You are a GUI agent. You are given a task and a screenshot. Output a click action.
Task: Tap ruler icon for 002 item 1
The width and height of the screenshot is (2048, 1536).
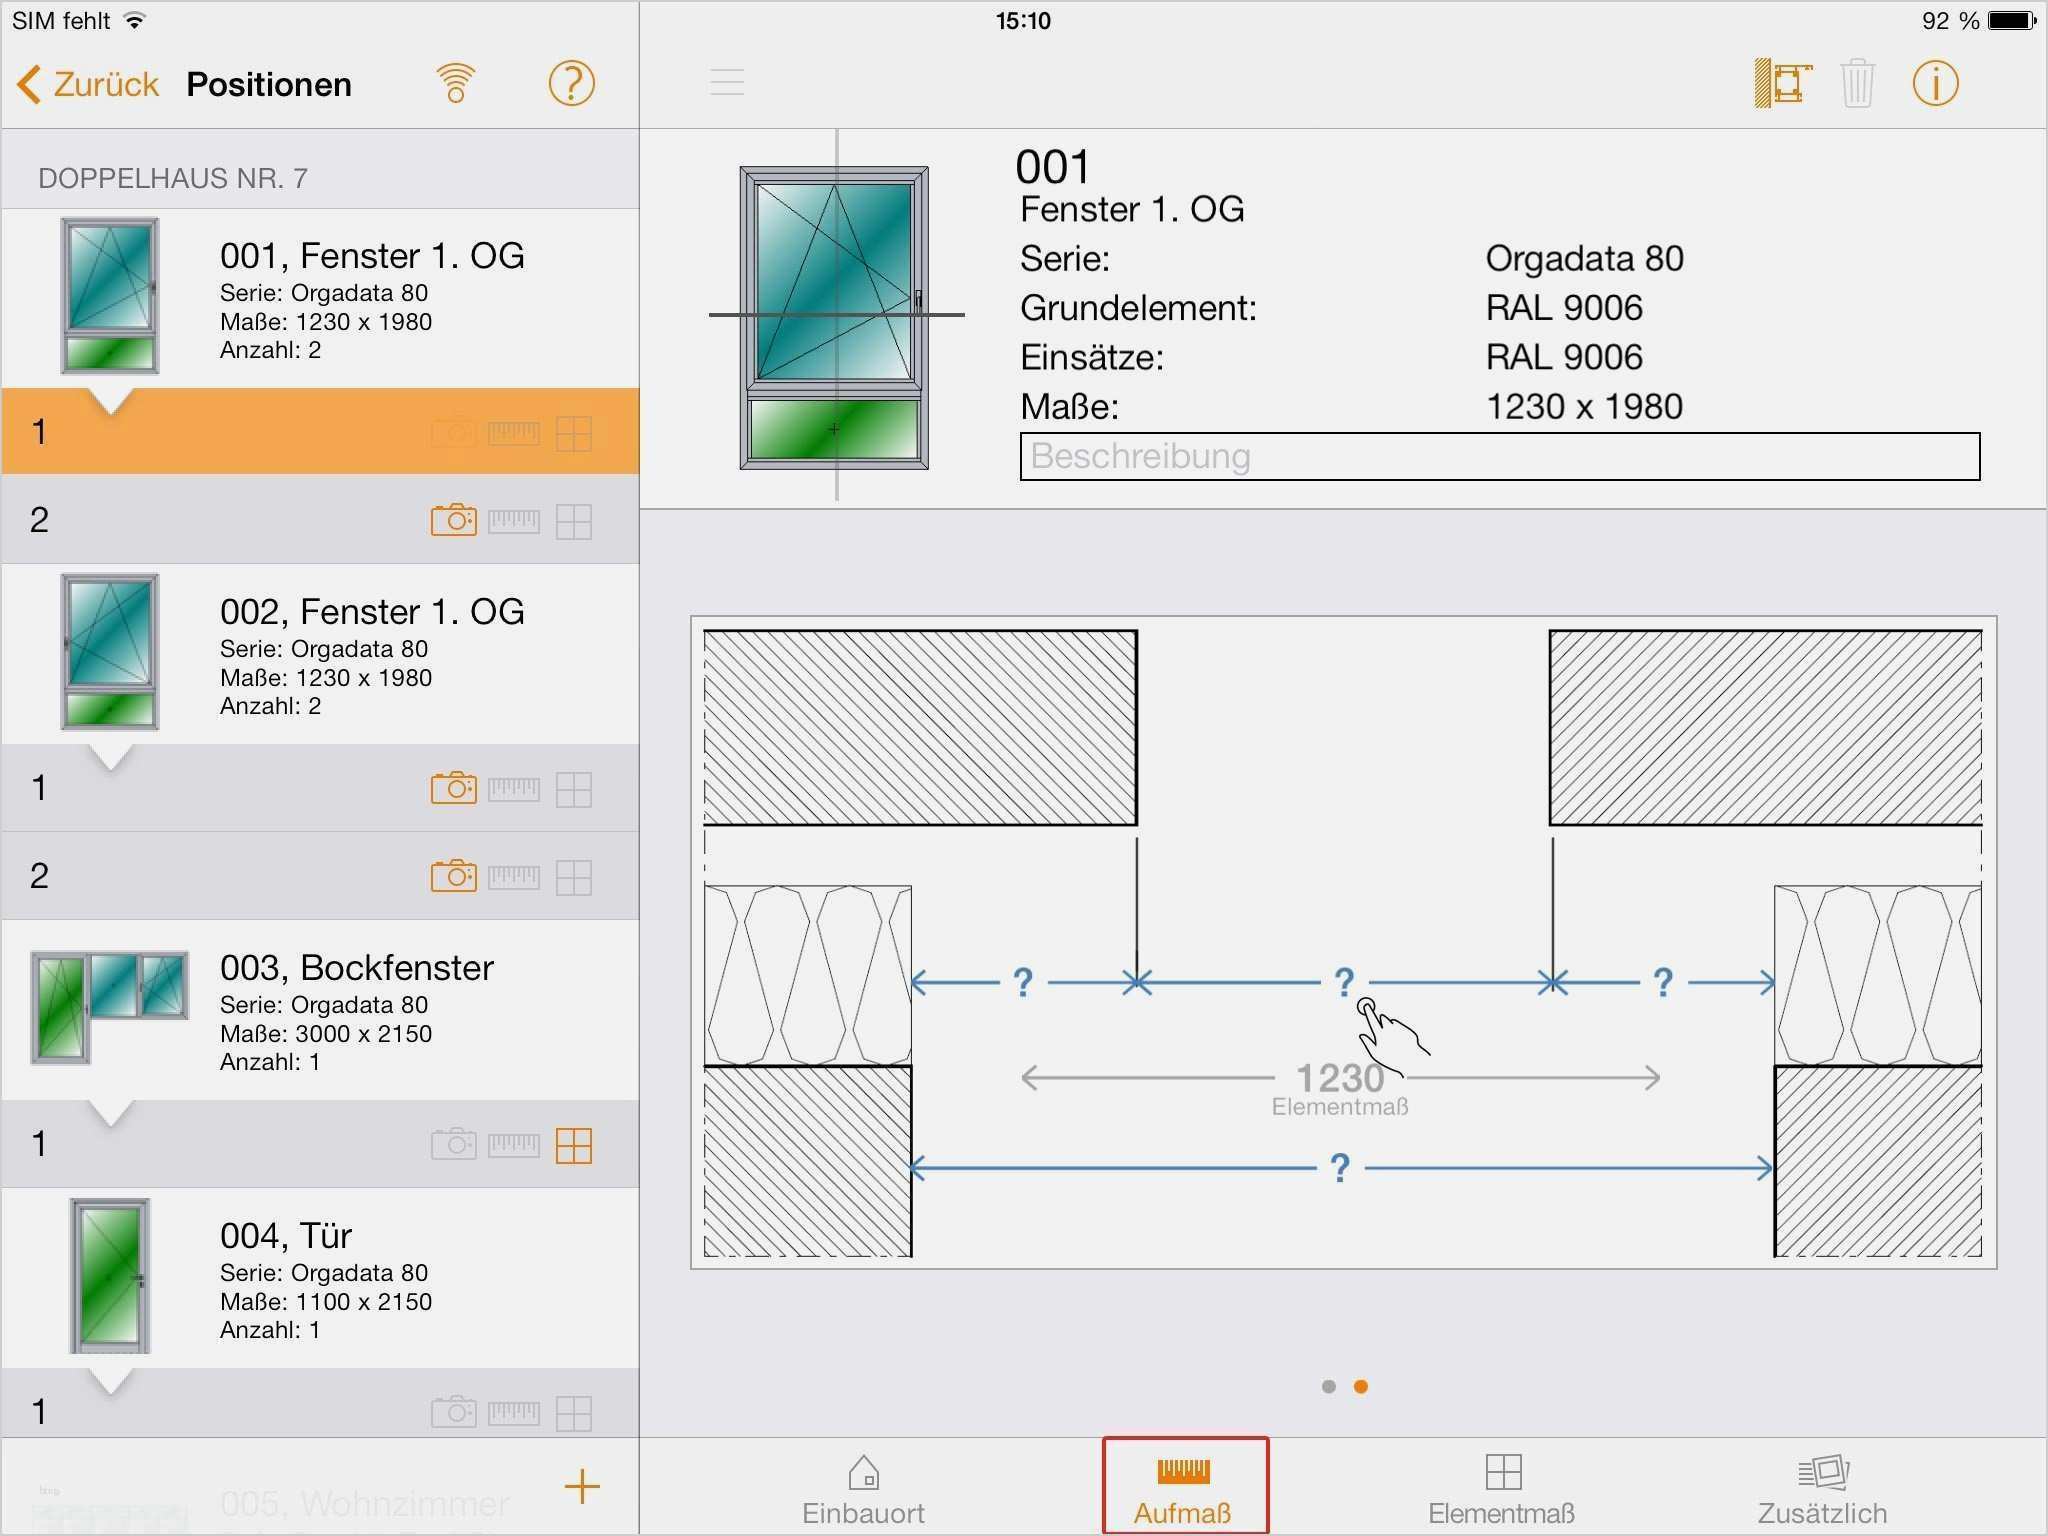513,789
